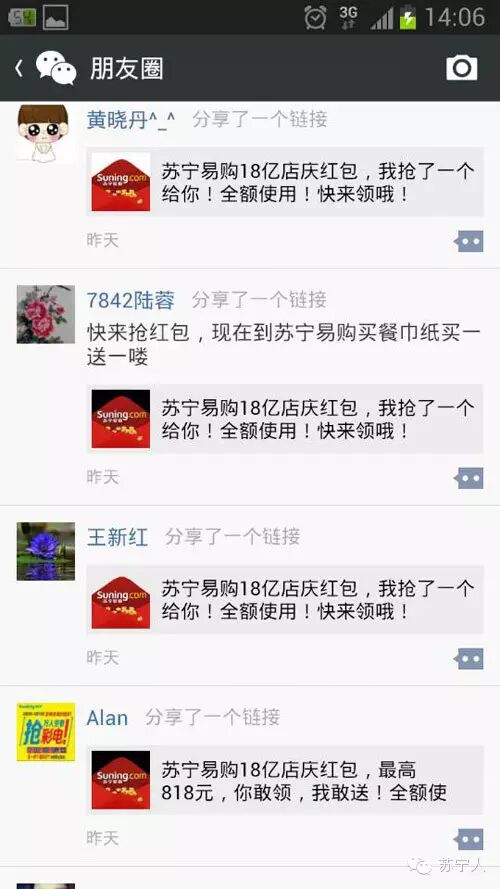This screenshot has height=889, width=500.
Task: Open Alan's yellow 抢彩电 avatar
Action: tap(45, 731)
